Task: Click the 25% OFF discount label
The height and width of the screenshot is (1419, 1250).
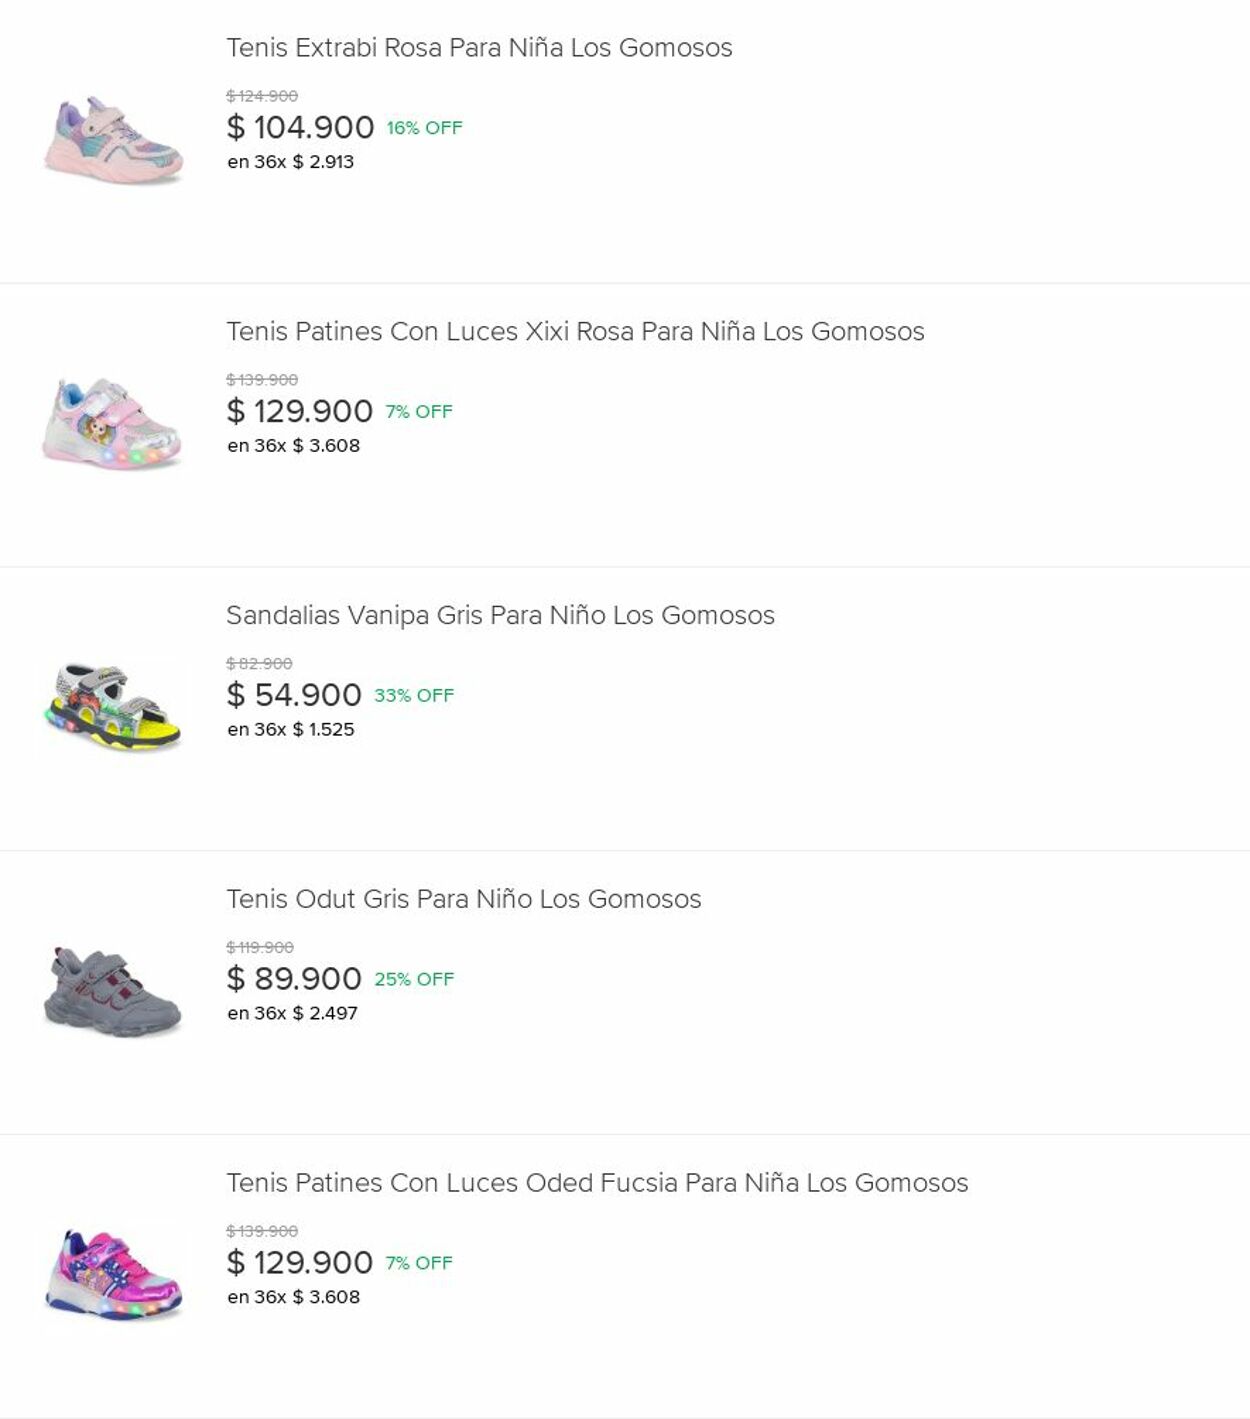Action: [414, 979]
